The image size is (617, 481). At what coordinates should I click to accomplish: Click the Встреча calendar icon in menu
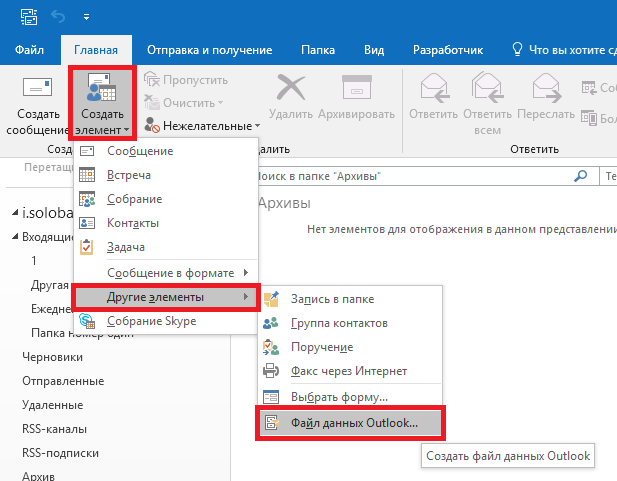(x=87, y=175)
